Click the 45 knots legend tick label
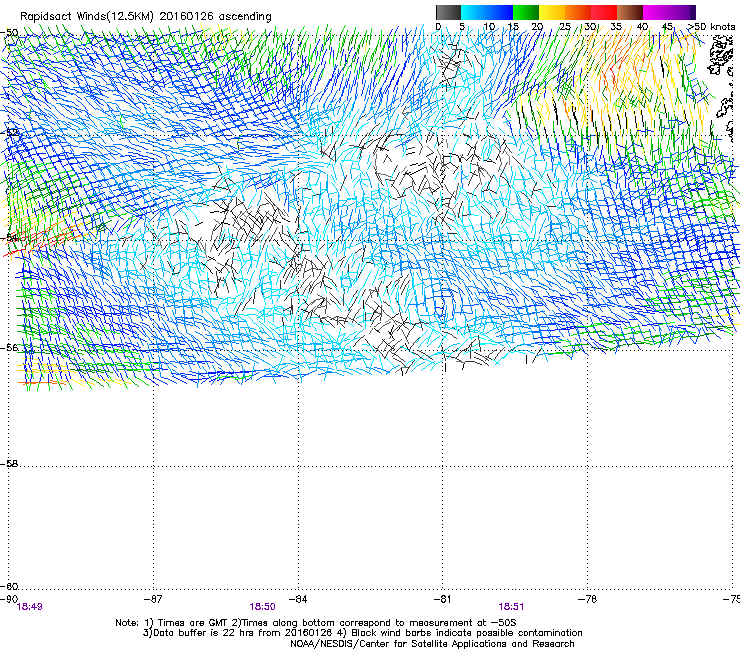This screenshot has height=650, width=740. (667, 27)
